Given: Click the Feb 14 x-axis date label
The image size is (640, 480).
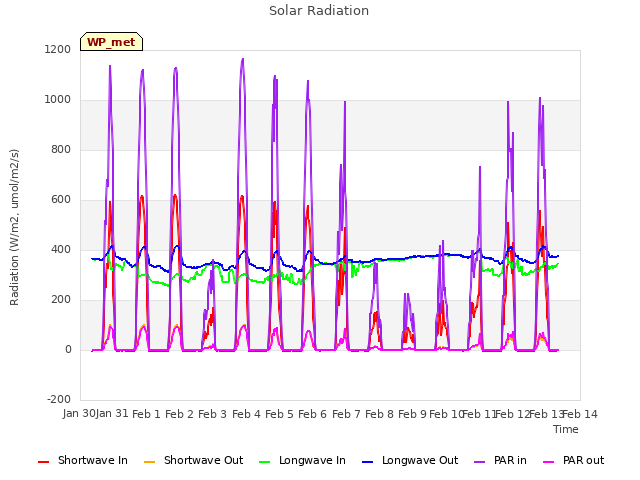Looking at the screenshot, I should click(x=580, y=414).
